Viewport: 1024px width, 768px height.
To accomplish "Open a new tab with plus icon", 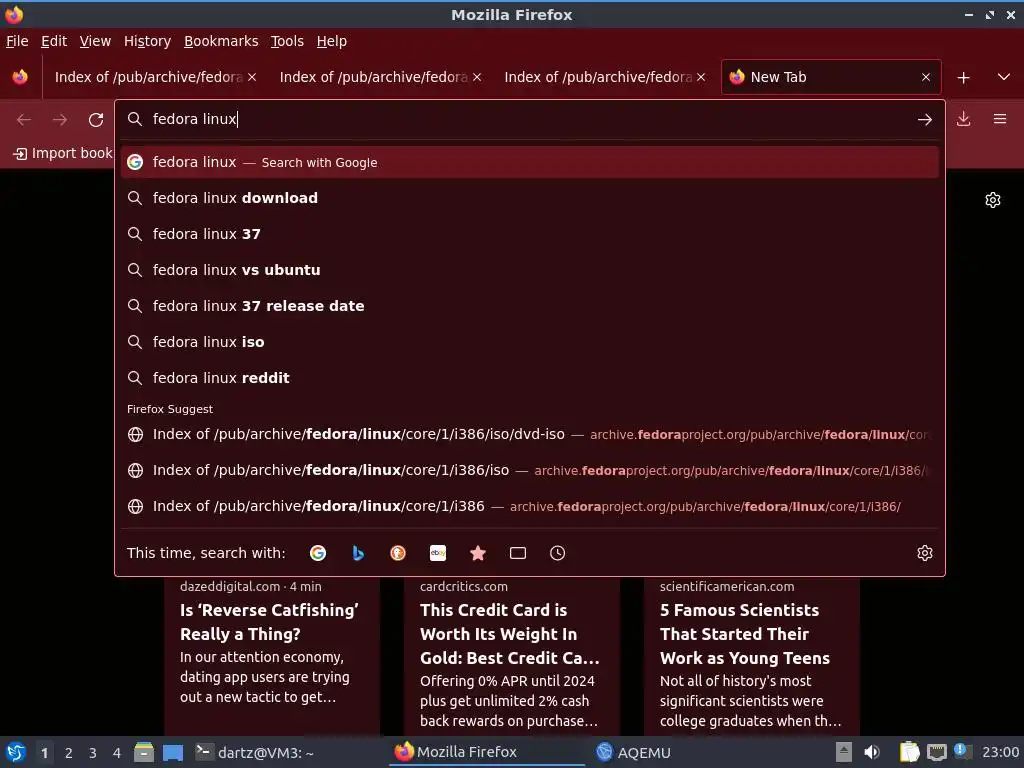I will coord(963,78).
